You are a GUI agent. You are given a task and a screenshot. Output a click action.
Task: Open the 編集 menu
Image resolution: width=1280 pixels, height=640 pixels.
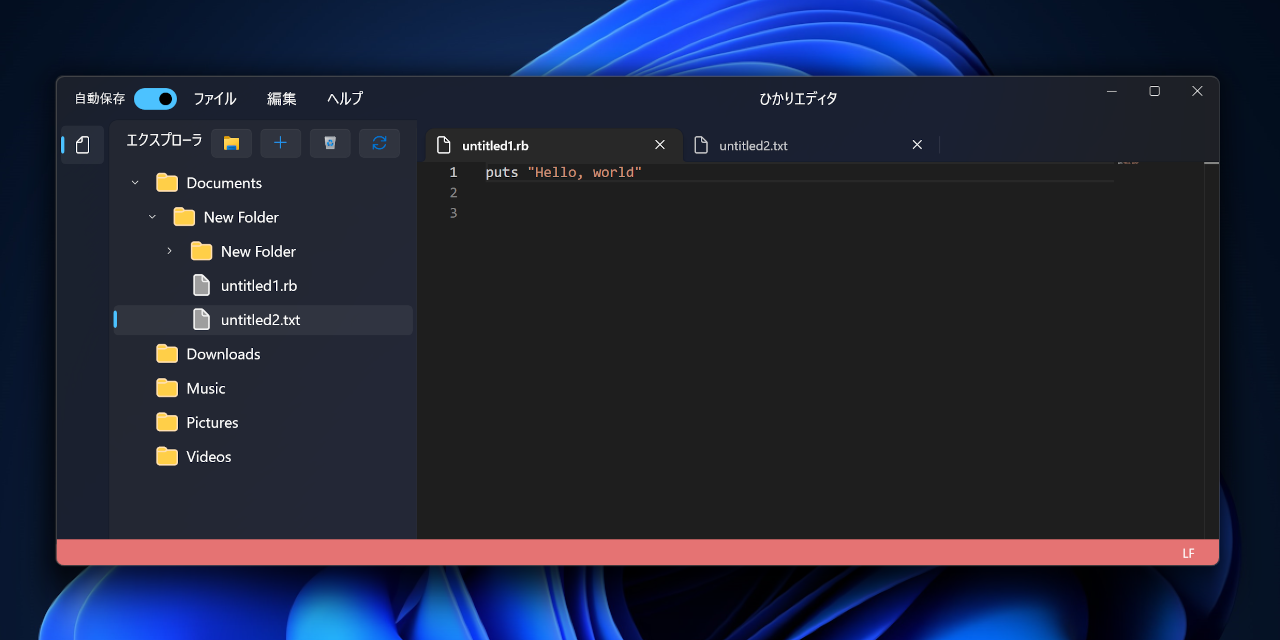[x=281, y=98]
